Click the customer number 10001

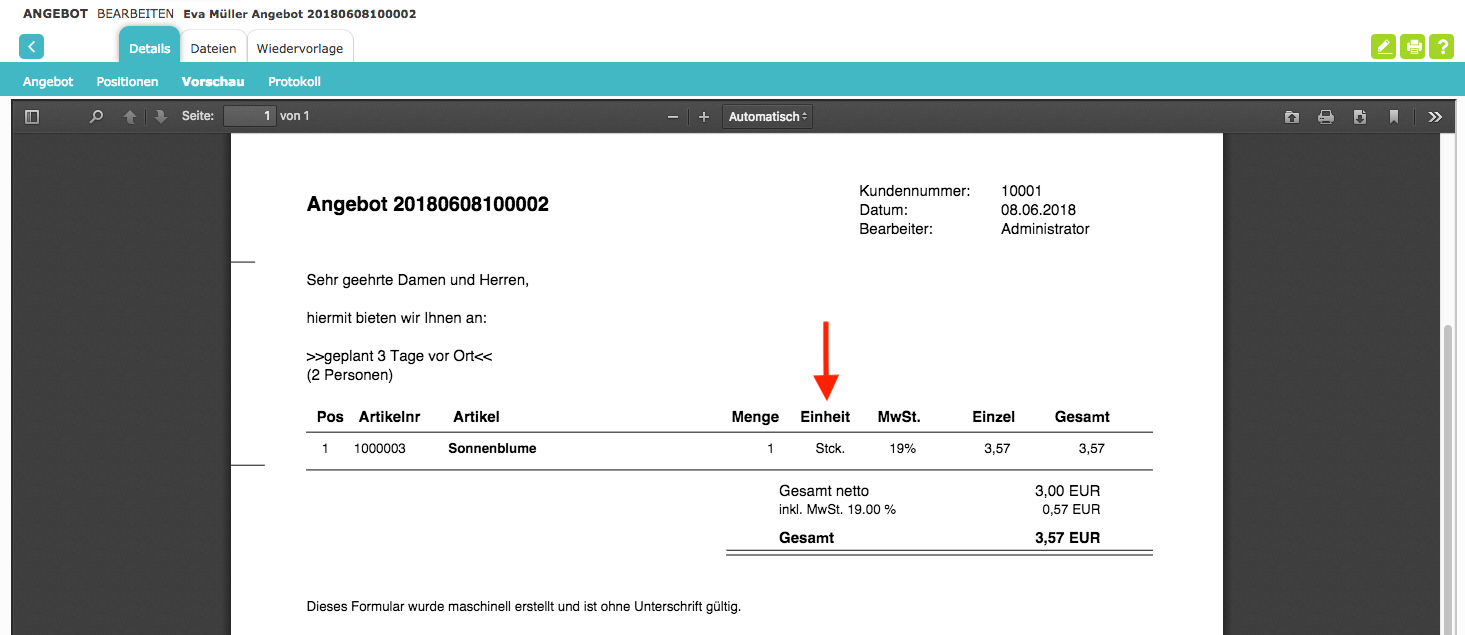(1021, 190)
